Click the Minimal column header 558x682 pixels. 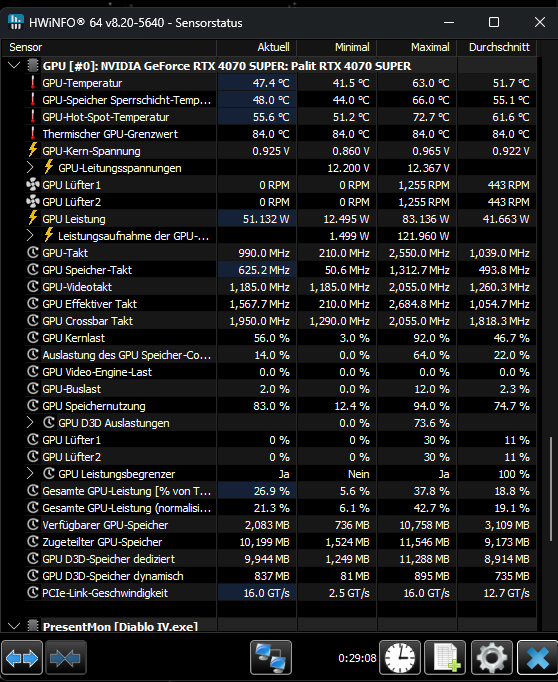(337, 47)
